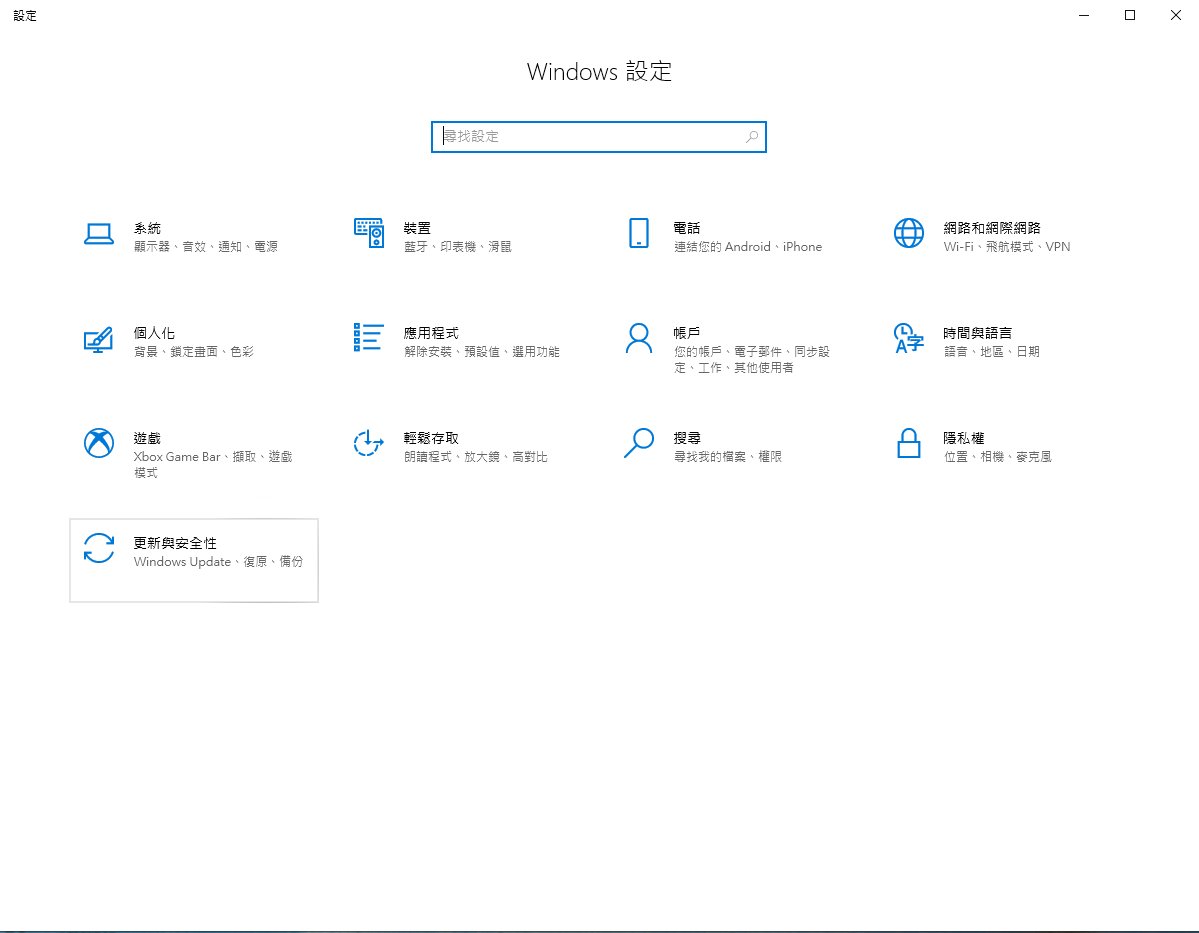Select the 電話 (Phone) settings icon

coord(638,232)
